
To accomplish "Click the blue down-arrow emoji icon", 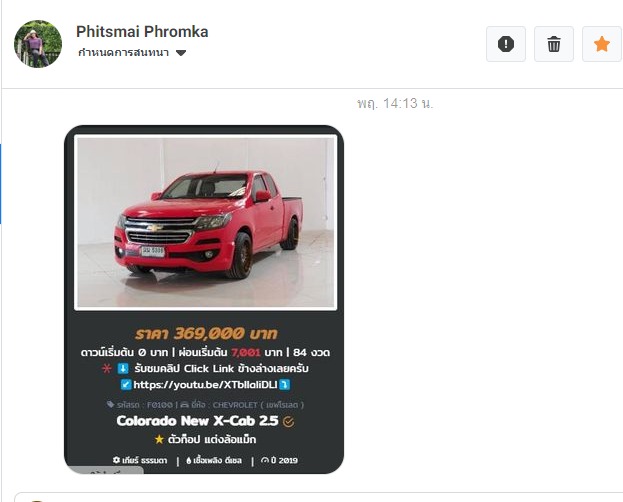I will point(123,368).
